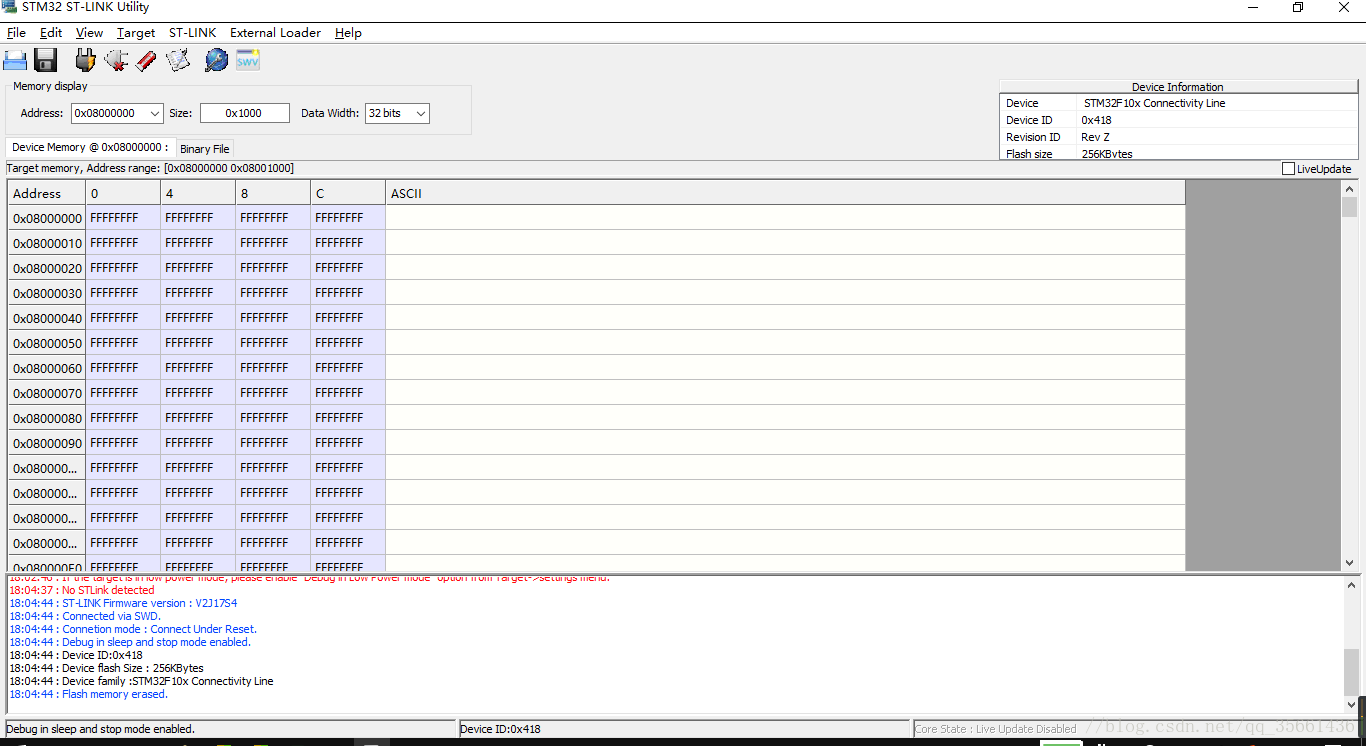Image resolution: width=1366 pixels, height=746 pixels.
Task: Open the ST-LINK menu
Action: (192, 33)
